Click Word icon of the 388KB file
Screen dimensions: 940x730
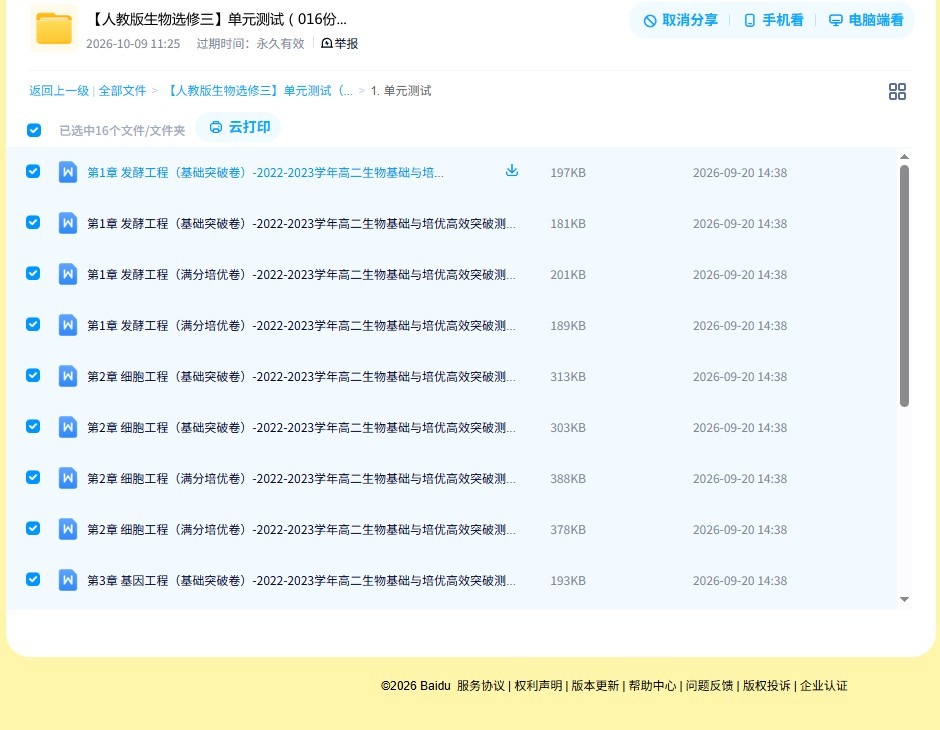[x=68, y=478]
